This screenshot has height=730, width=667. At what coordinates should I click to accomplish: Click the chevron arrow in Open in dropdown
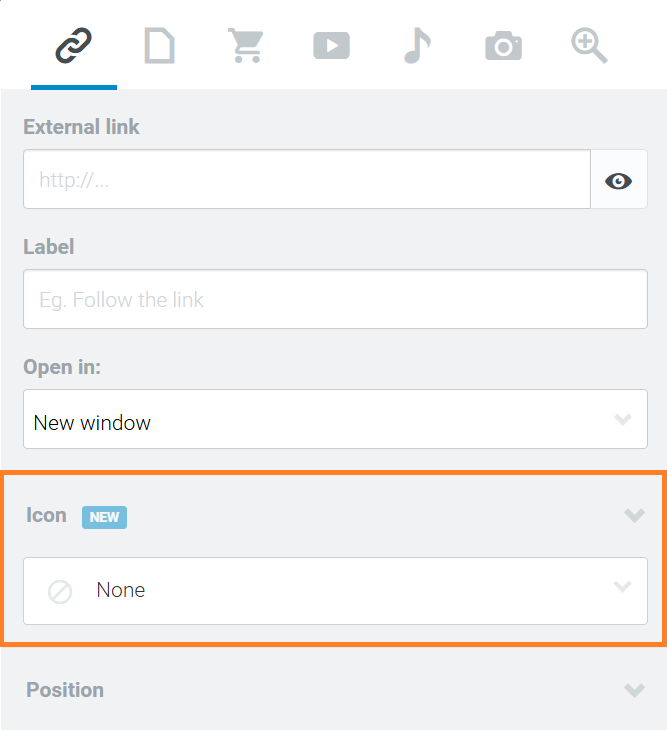[x=623, y=419]
